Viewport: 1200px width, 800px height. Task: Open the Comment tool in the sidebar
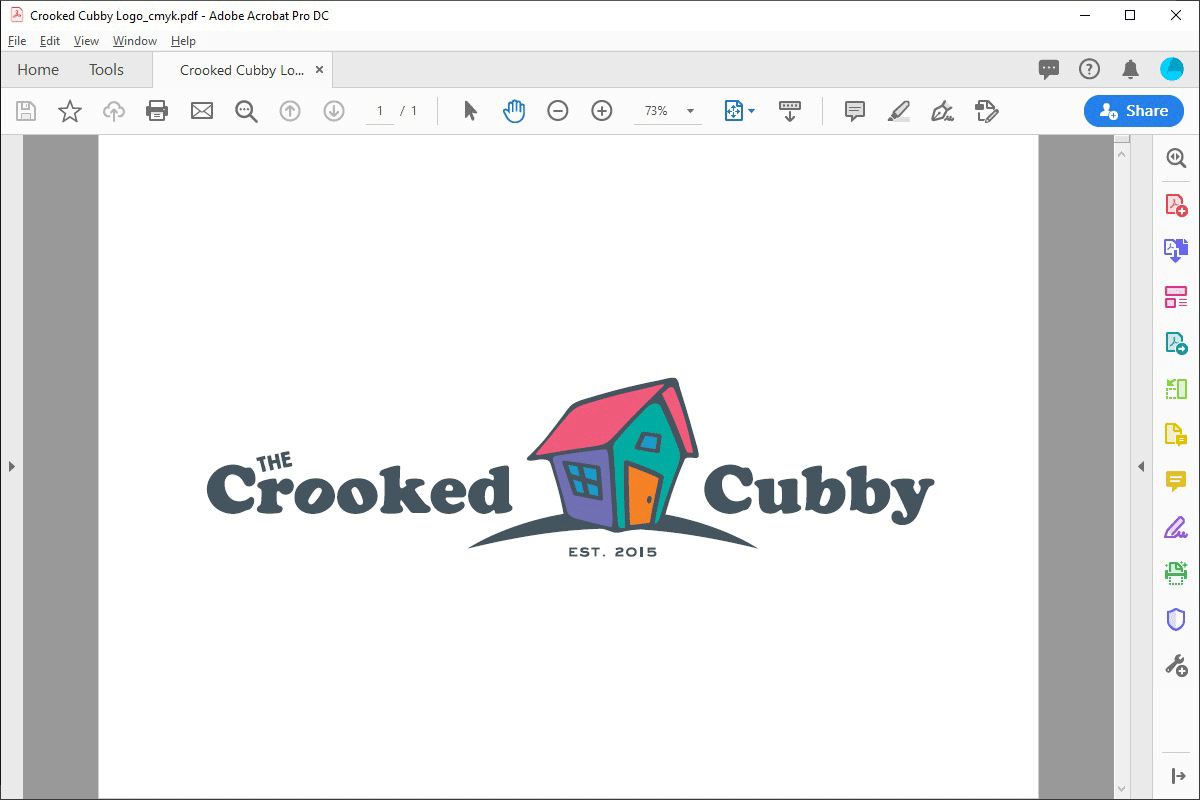coord(1176,481)
